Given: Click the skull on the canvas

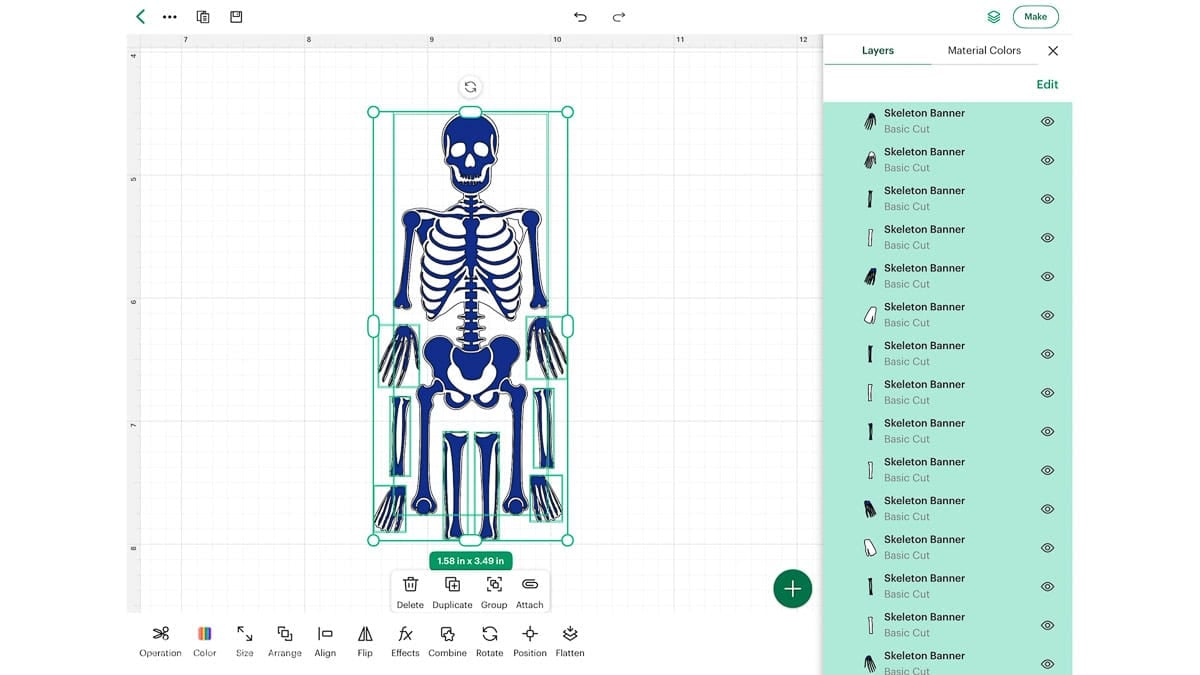Looking at the screenshot, I should point(469,153).
